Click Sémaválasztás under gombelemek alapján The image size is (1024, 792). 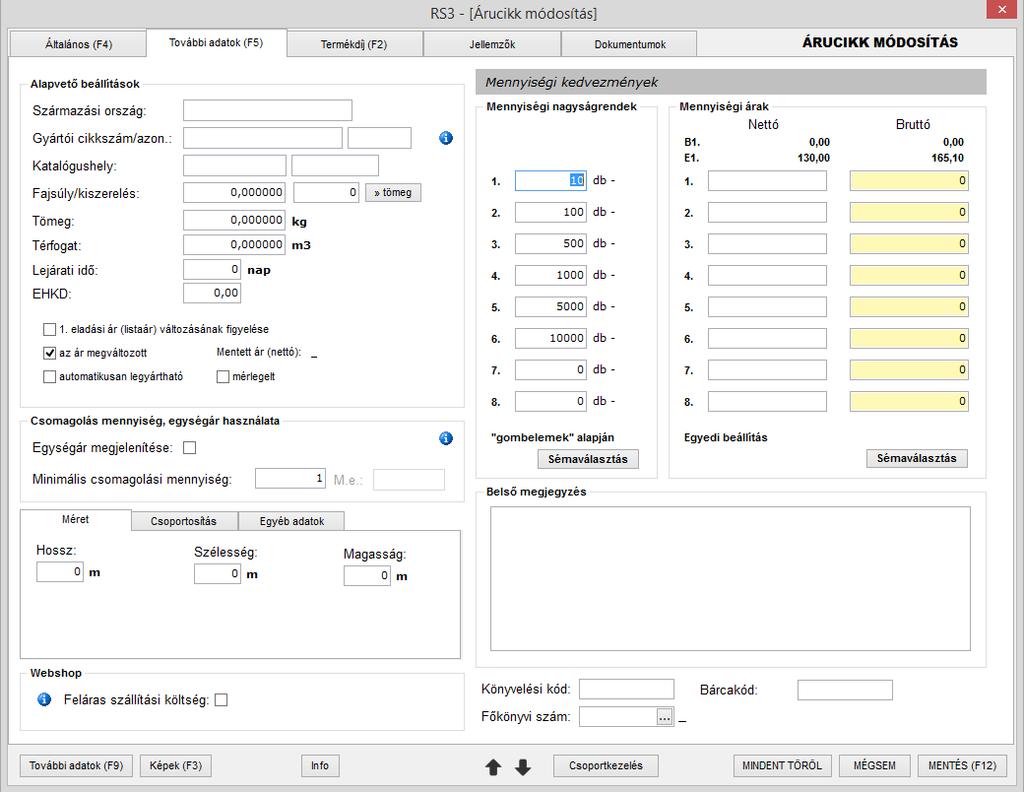click(x=588, y=459)
